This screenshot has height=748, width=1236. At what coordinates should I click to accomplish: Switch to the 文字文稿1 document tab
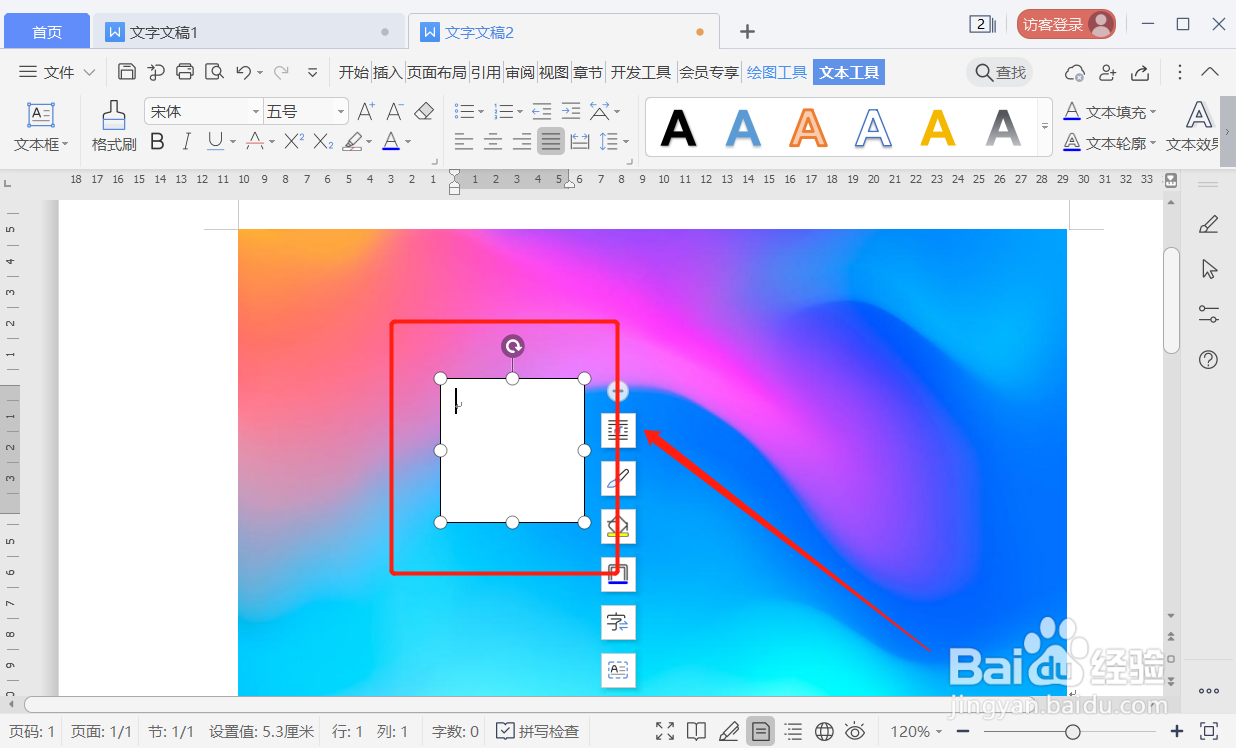(x=164, y=31)
